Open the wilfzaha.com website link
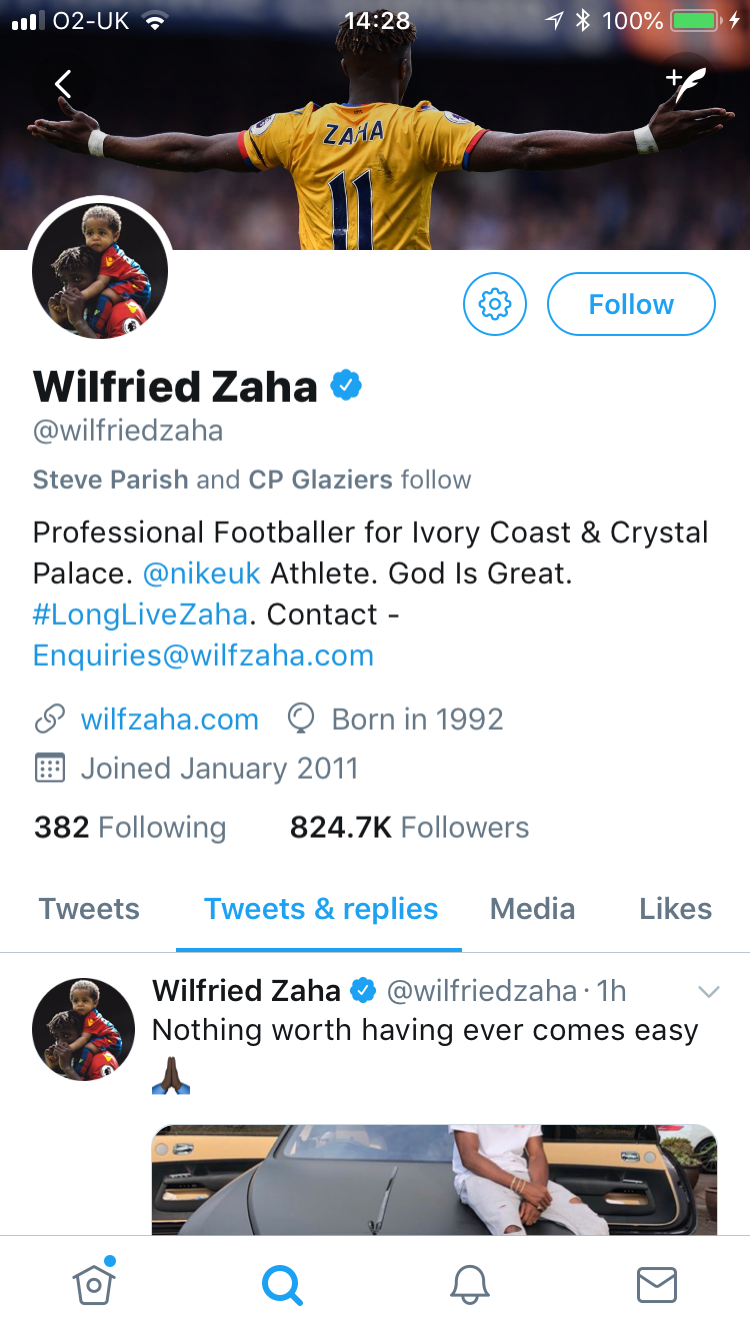This screenshot has width=750, height=1334. (169, 719)
